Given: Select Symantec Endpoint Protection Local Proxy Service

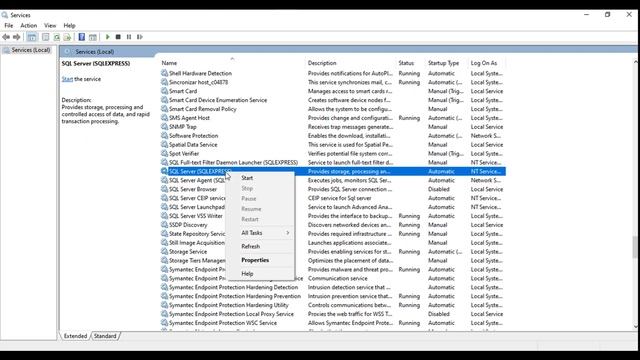Looking at the screenshot, I should tap(231, 314).
